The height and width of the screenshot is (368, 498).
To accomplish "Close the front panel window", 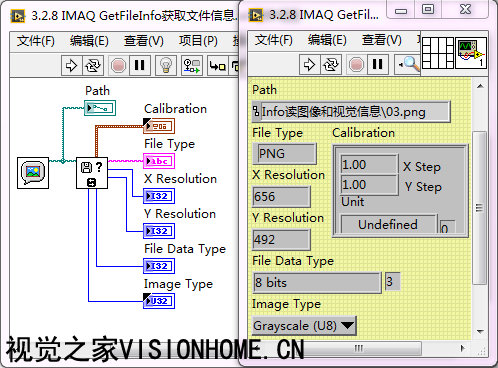I will (465, 9).
